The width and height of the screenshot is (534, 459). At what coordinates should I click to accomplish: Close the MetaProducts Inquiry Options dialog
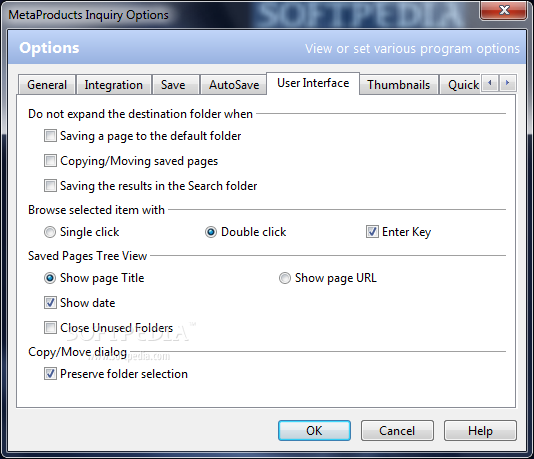(x=503, y=10)
